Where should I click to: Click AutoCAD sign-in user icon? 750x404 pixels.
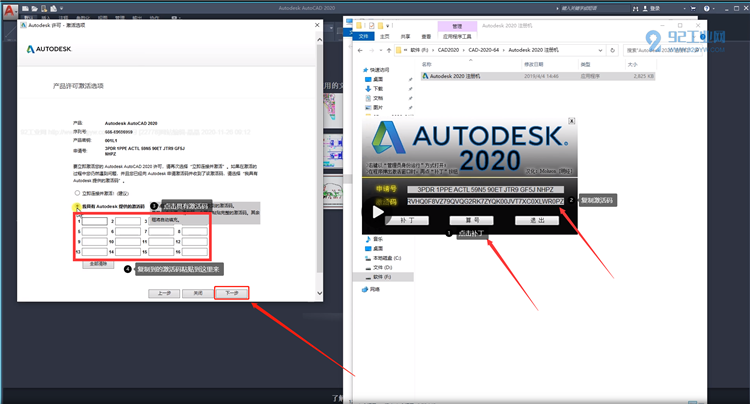pos(645,8)
